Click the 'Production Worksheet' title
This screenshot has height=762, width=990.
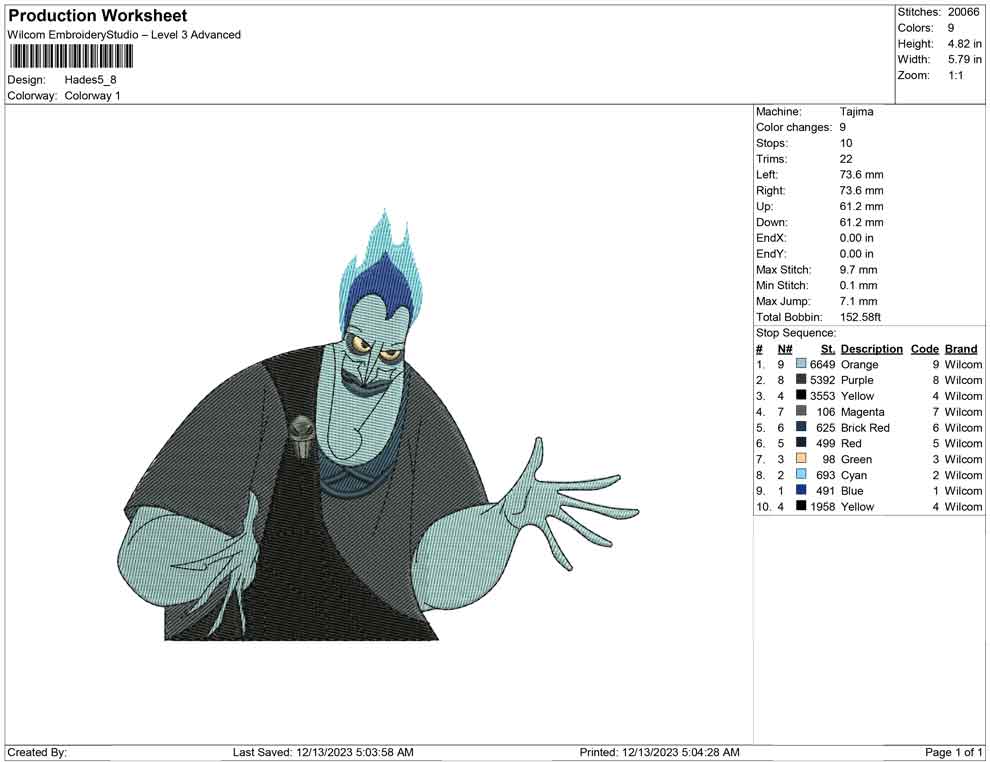coord(98,16)
